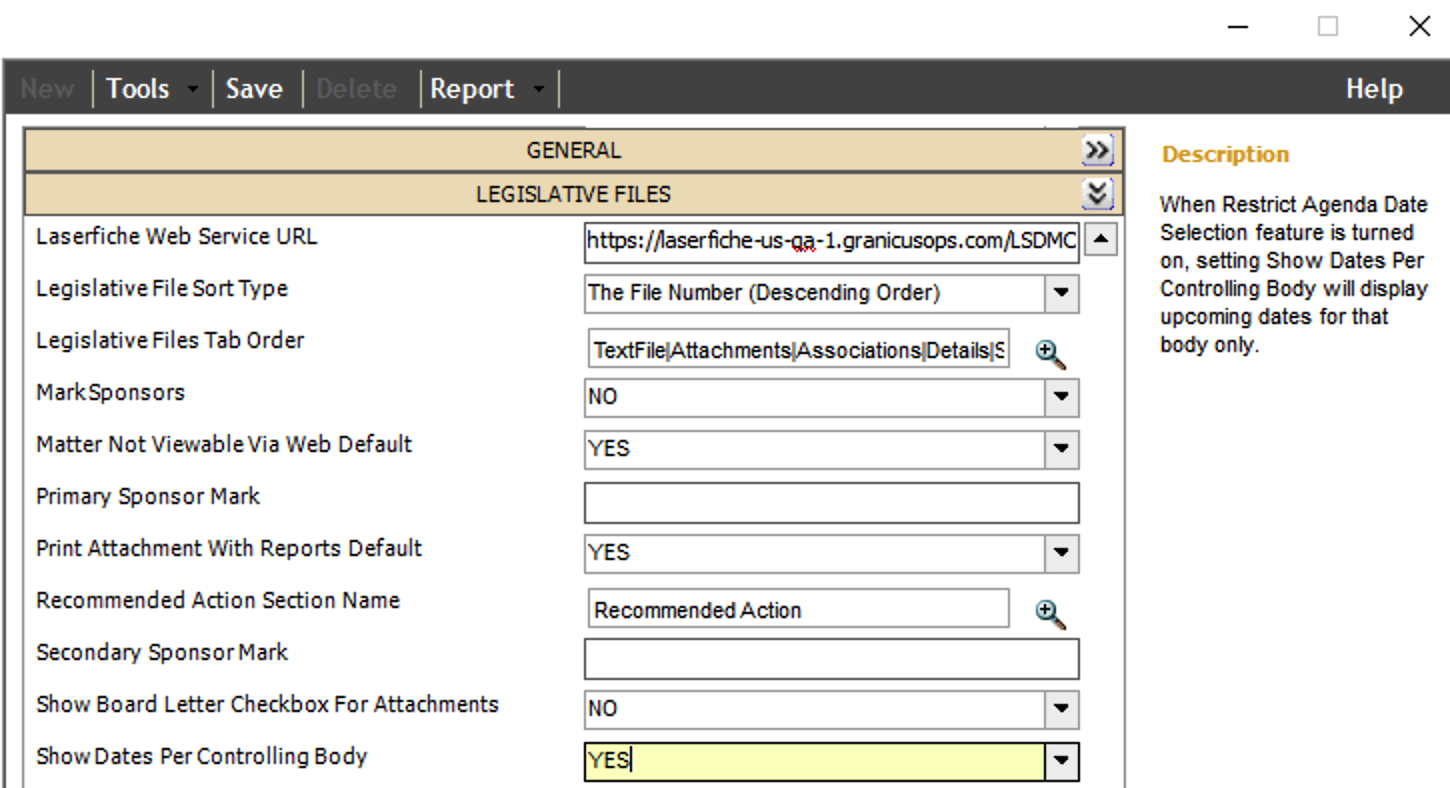Open lookup for Recommended Action Section Name
The height and width of the screenshot is (788, 1450).
1050,614
